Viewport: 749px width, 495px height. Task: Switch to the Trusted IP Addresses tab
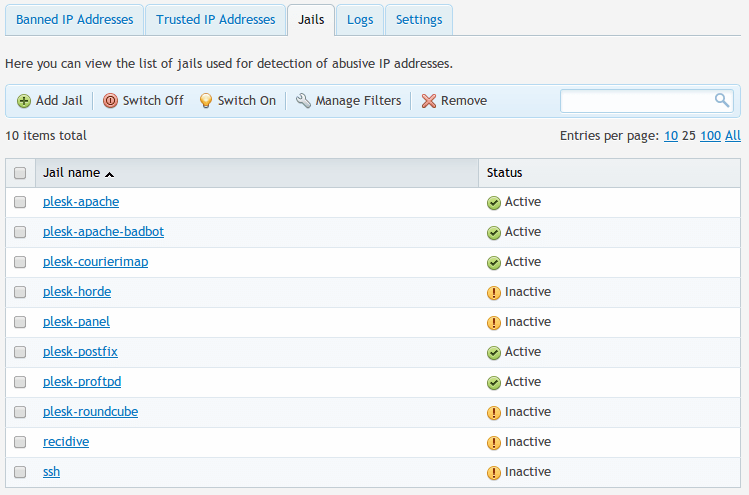pyautogui.click(x=215, y=20)
